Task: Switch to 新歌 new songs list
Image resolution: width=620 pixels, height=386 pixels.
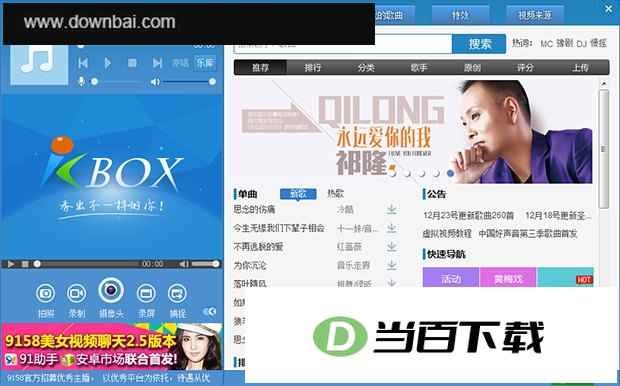Action: click(x=298, y=194)
